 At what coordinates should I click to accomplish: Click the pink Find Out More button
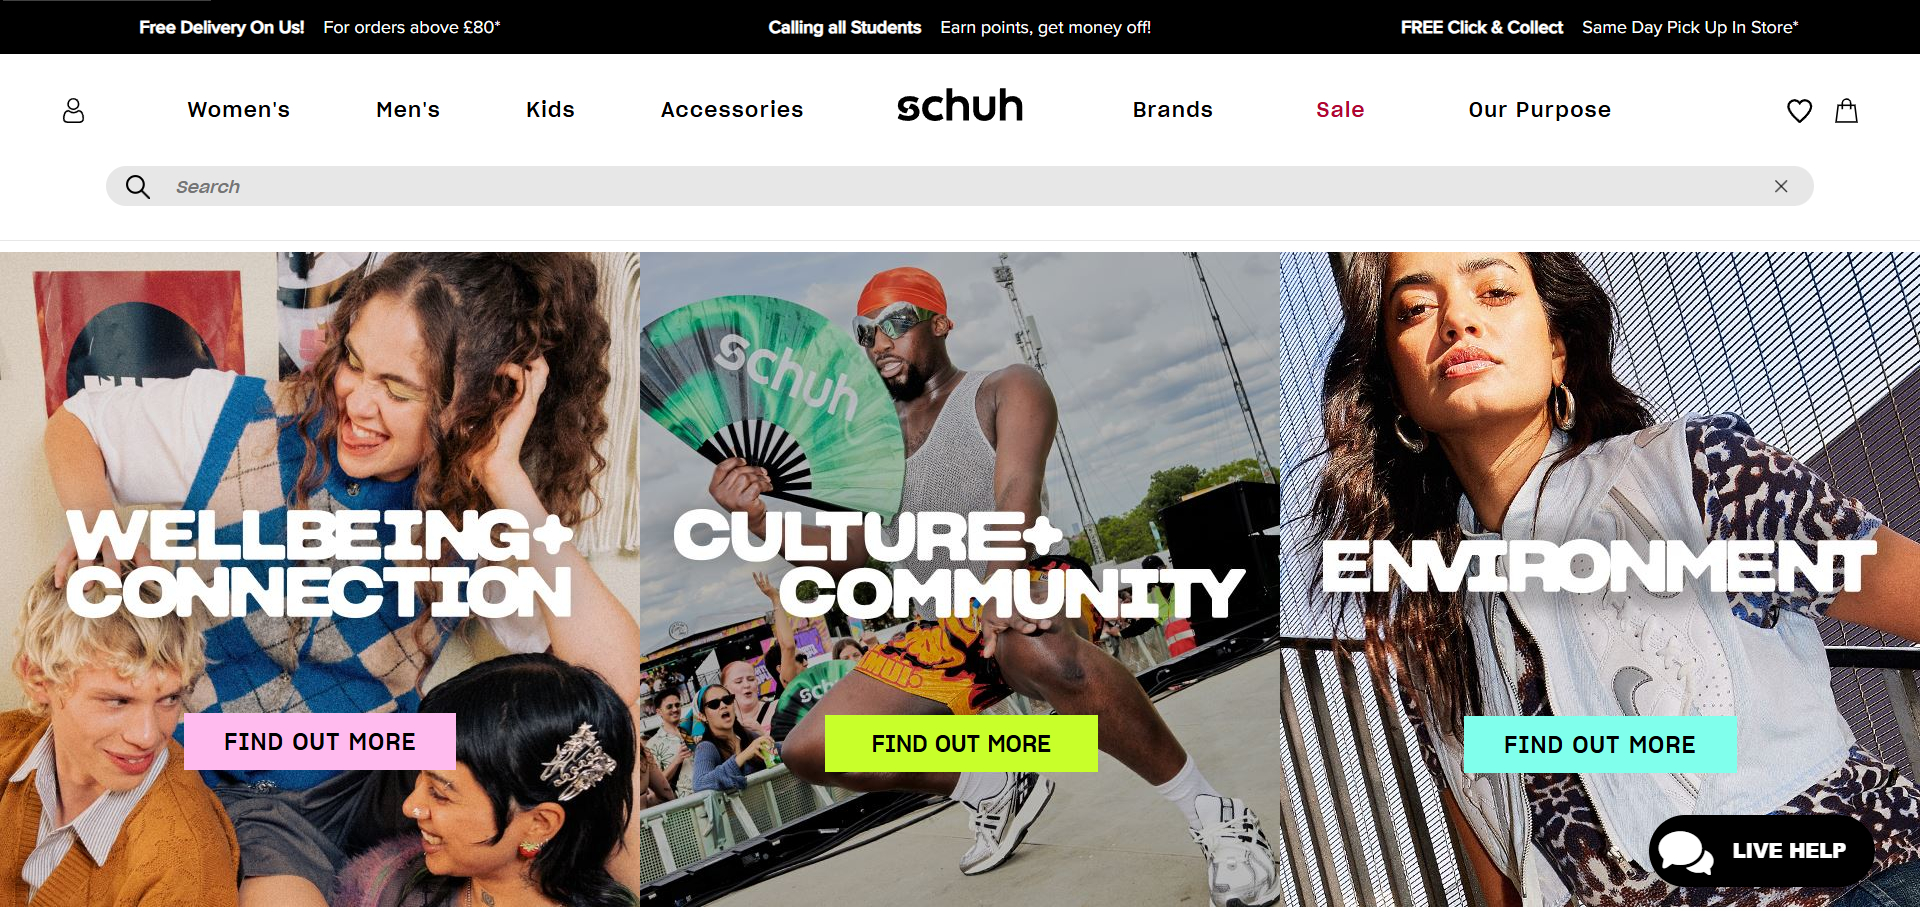click(x=320, y=742)
